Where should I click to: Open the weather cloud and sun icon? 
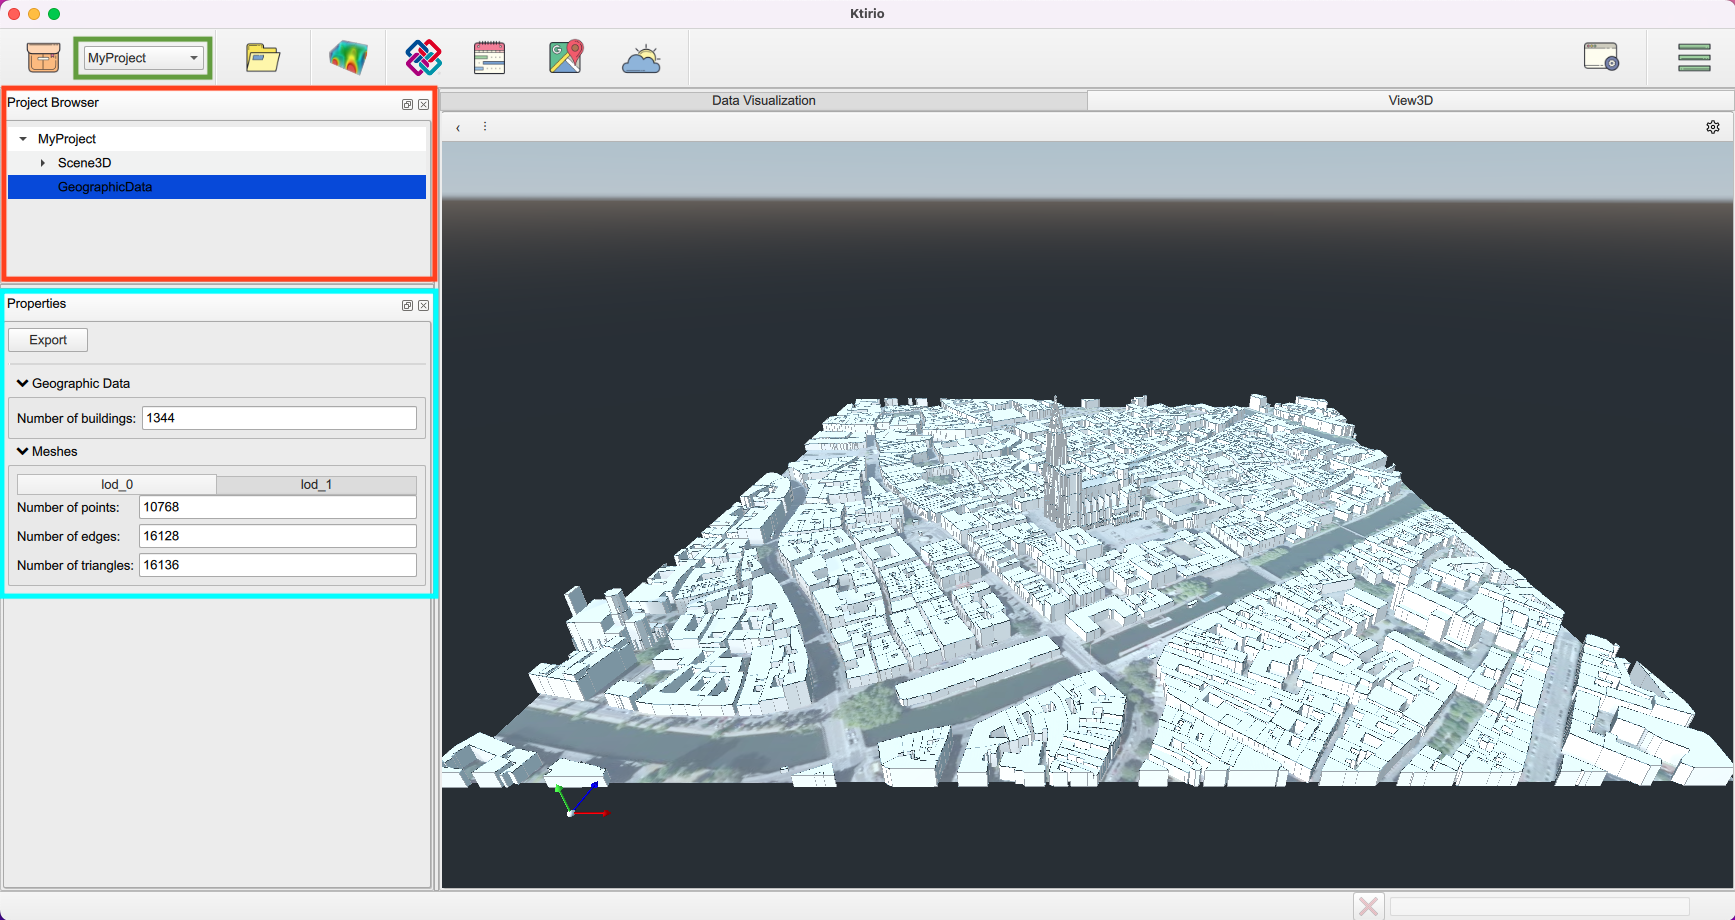point(641,59)
